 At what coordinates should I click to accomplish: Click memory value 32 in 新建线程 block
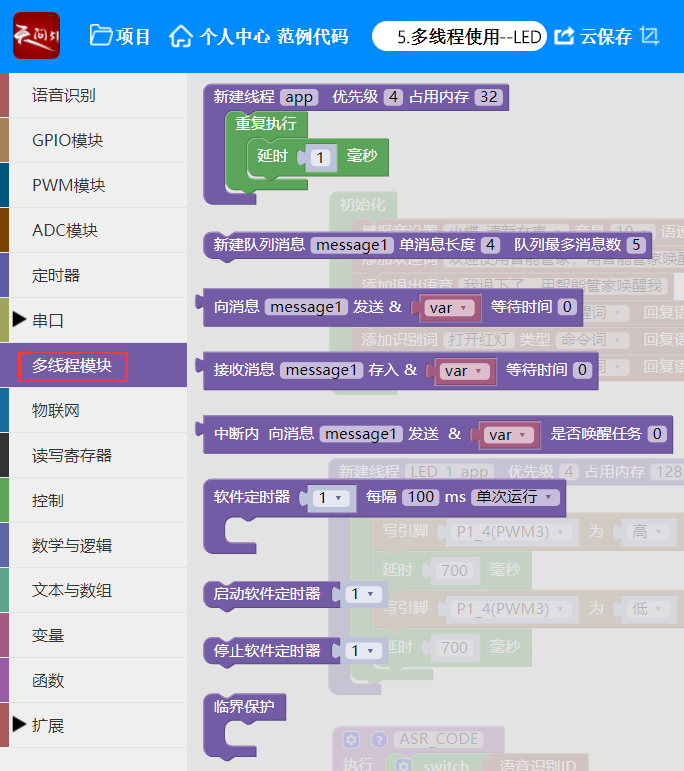488,97
